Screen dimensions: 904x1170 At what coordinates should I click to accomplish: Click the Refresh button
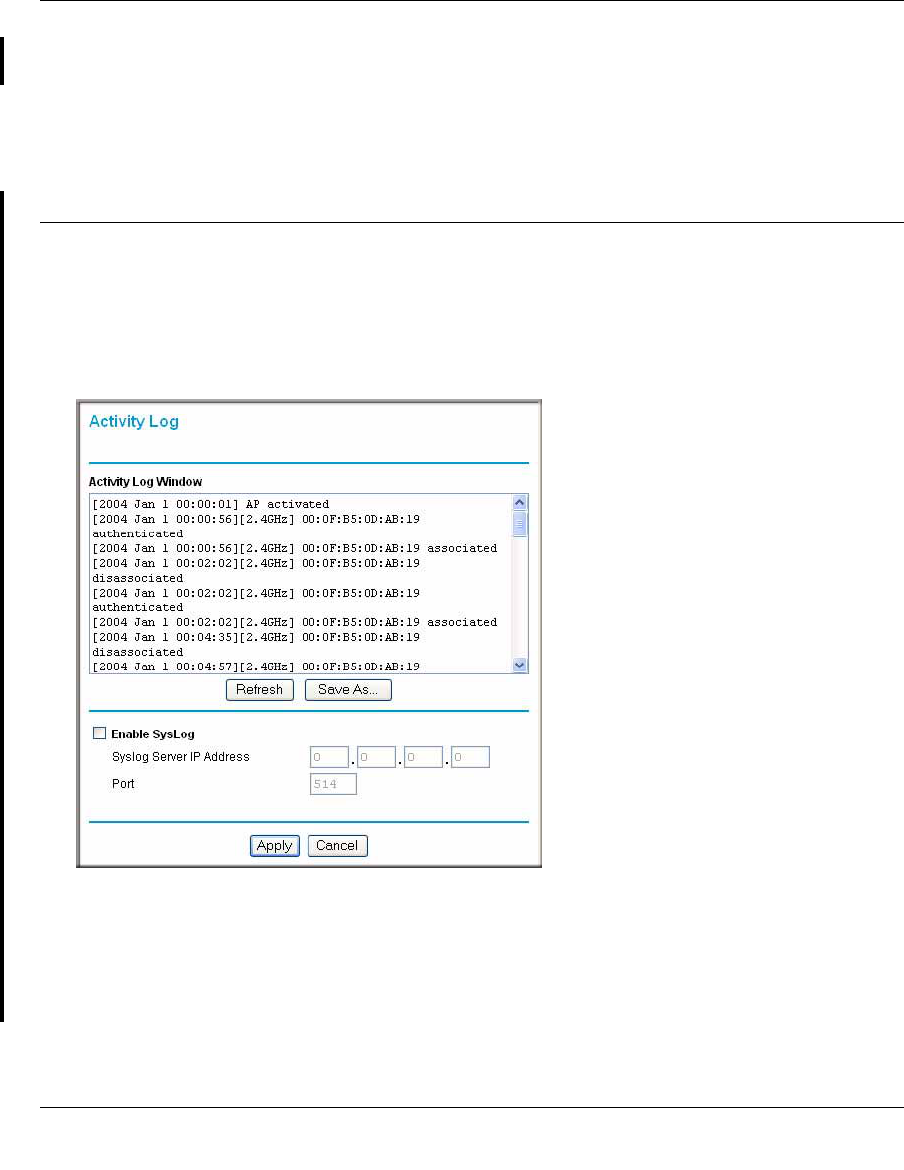[260, 689]
